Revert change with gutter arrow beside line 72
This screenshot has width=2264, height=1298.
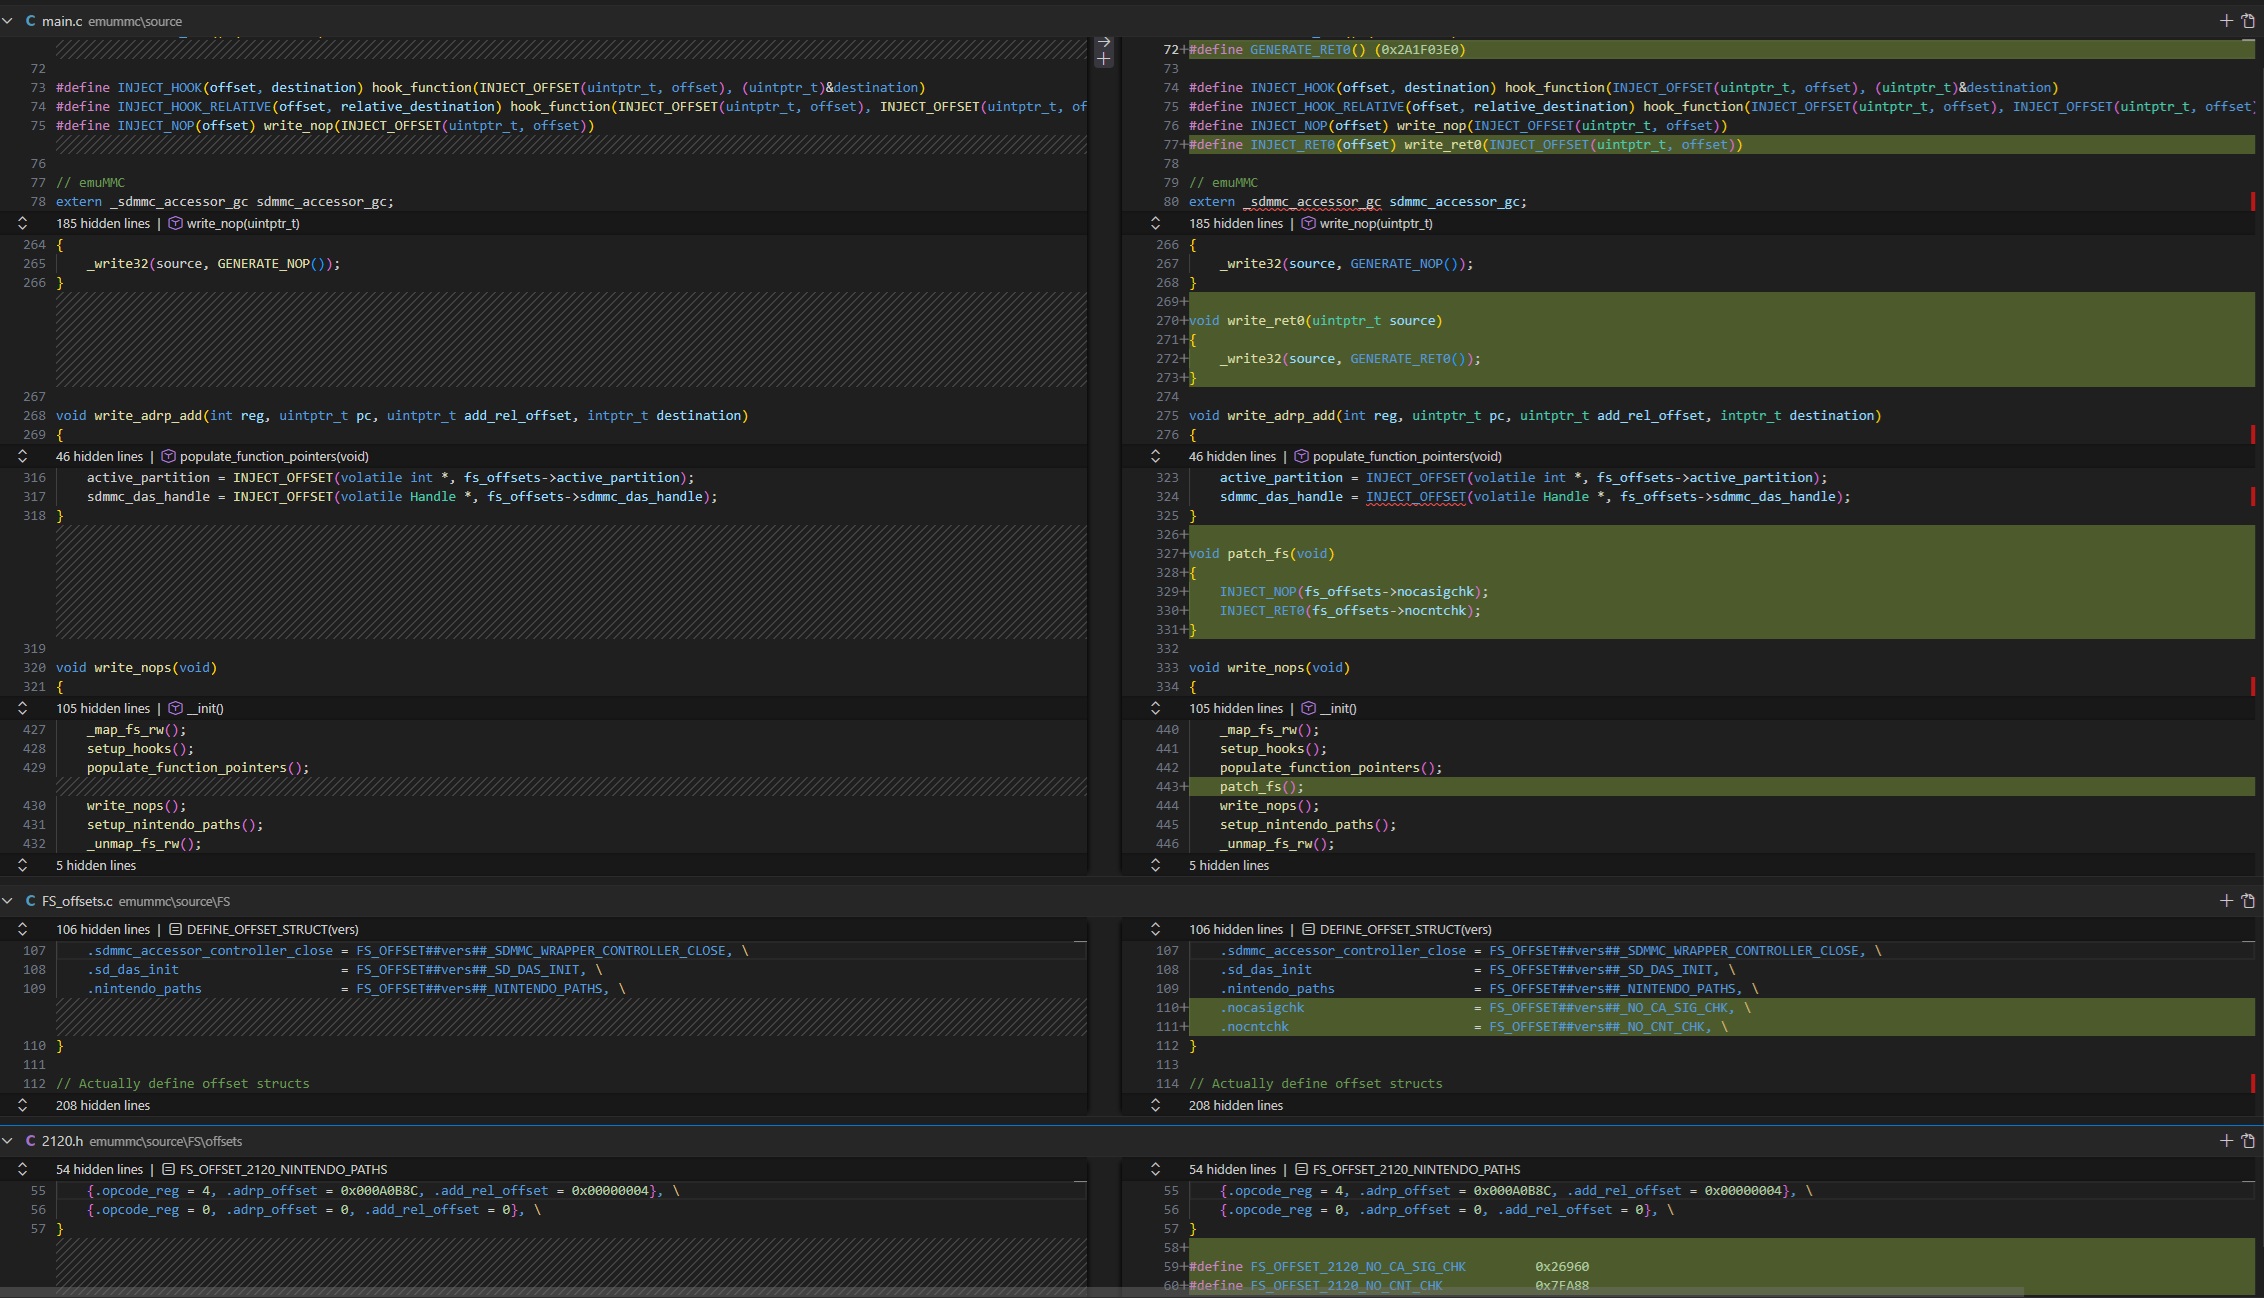pos(1104,42)
